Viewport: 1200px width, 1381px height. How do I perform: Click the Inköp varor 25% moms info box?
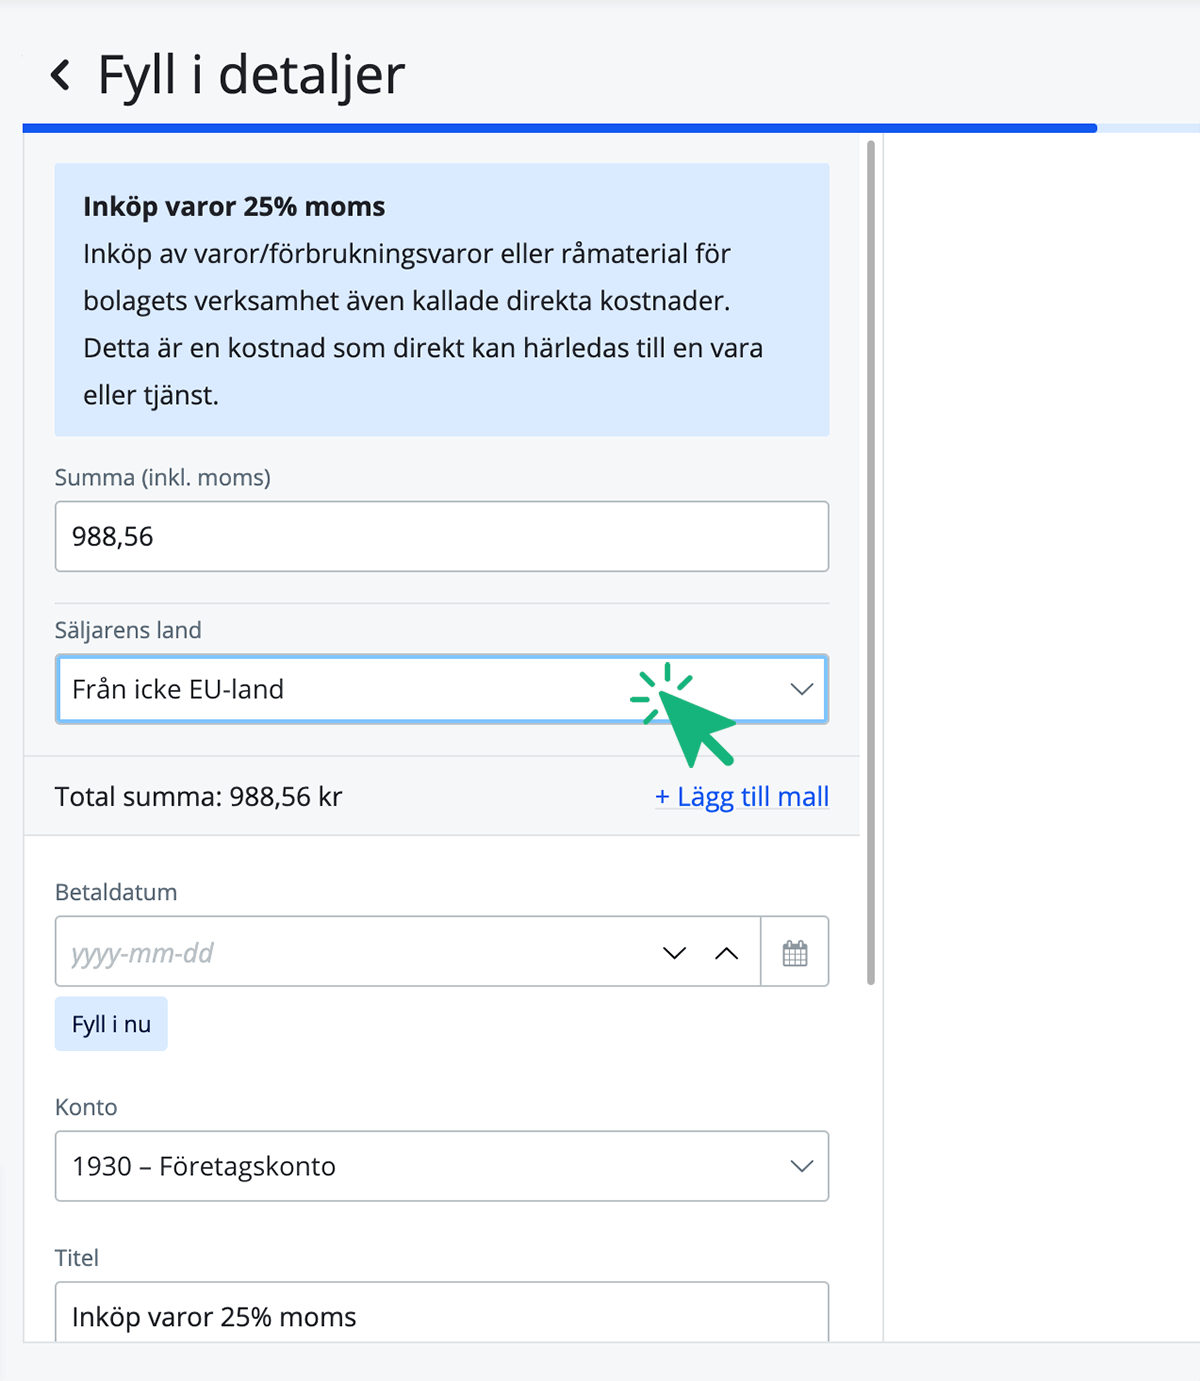point(440,298)
